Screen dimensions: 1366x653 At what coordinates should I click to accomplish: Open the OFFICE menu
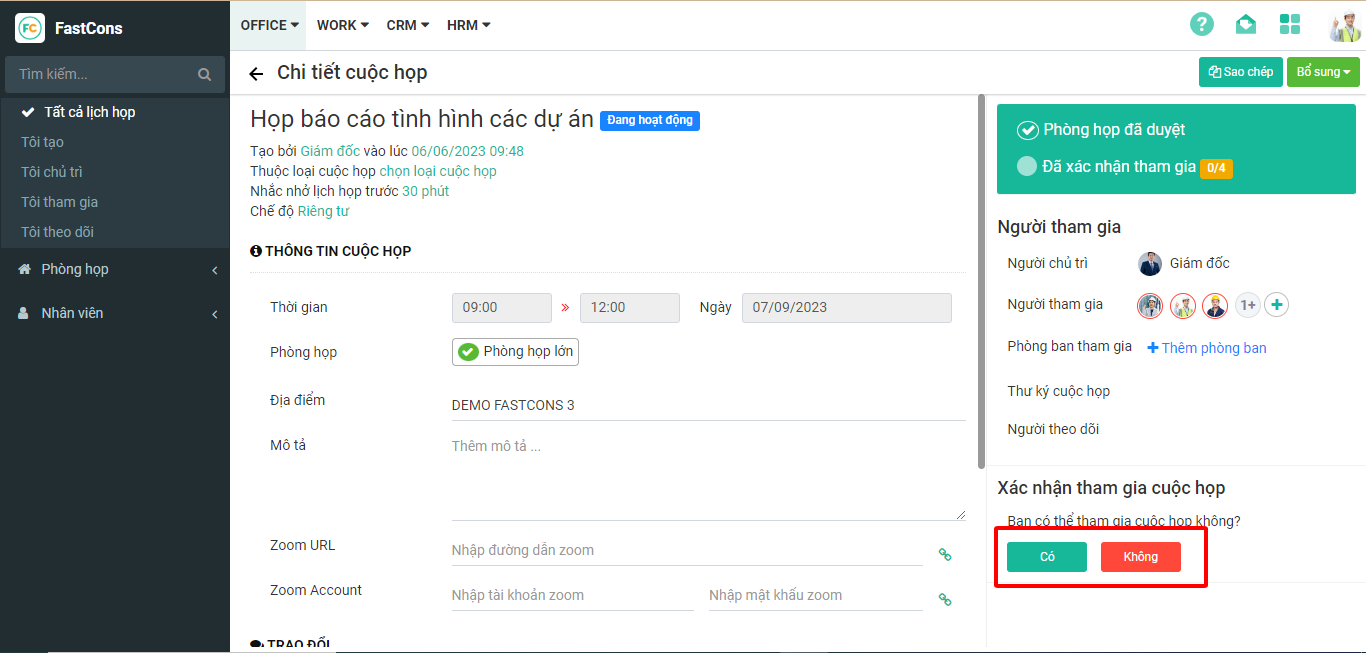(269, 25)
